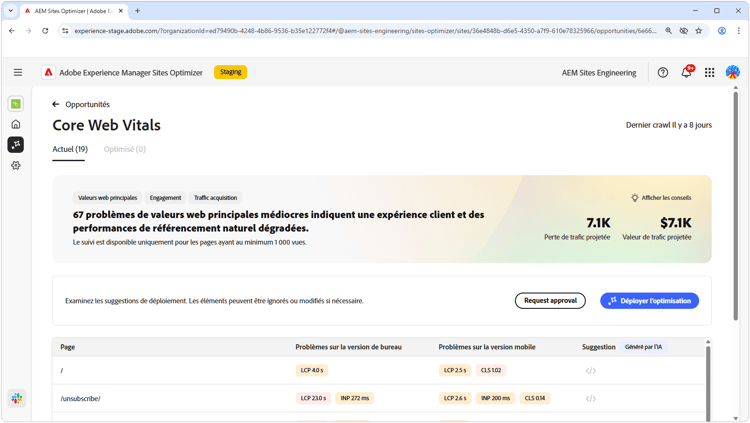The height and width of the screenshot is (423, 750).
Task: Open the app switcher grid icon
Action: (709, 72)
